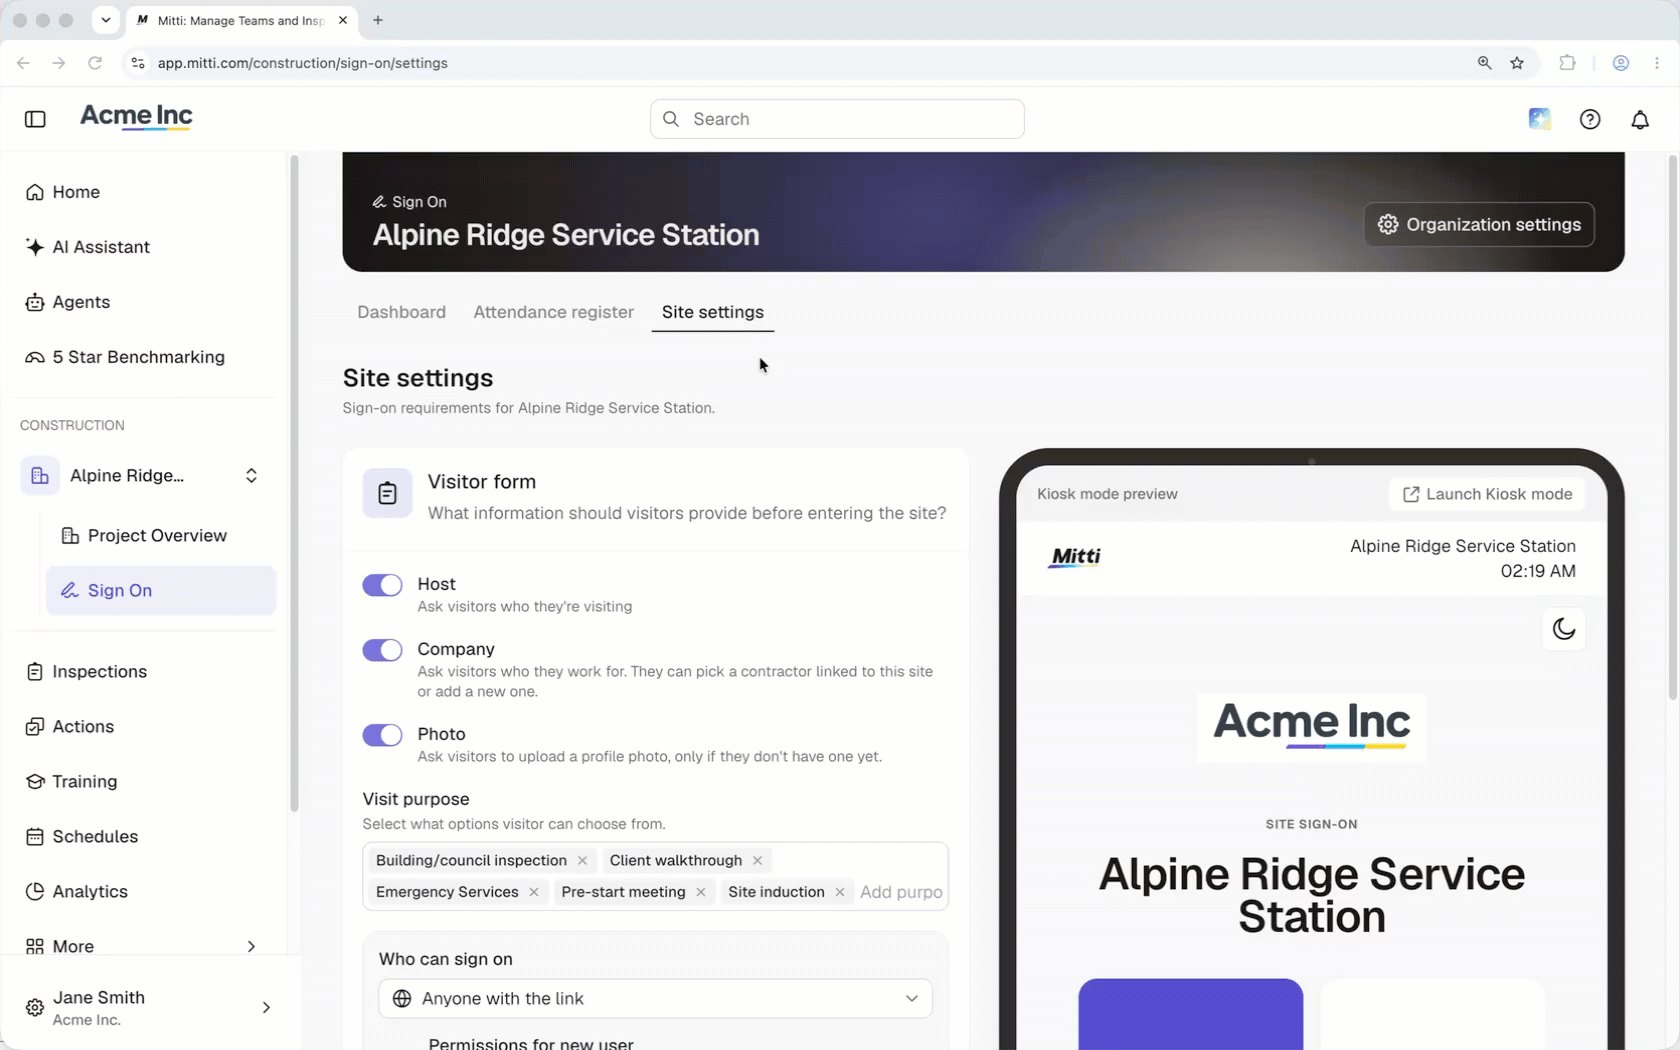Remove the Pre-start meeting tag
Image resolution: width=1680 pixels, height=1050 pixels.
(701, 892)
